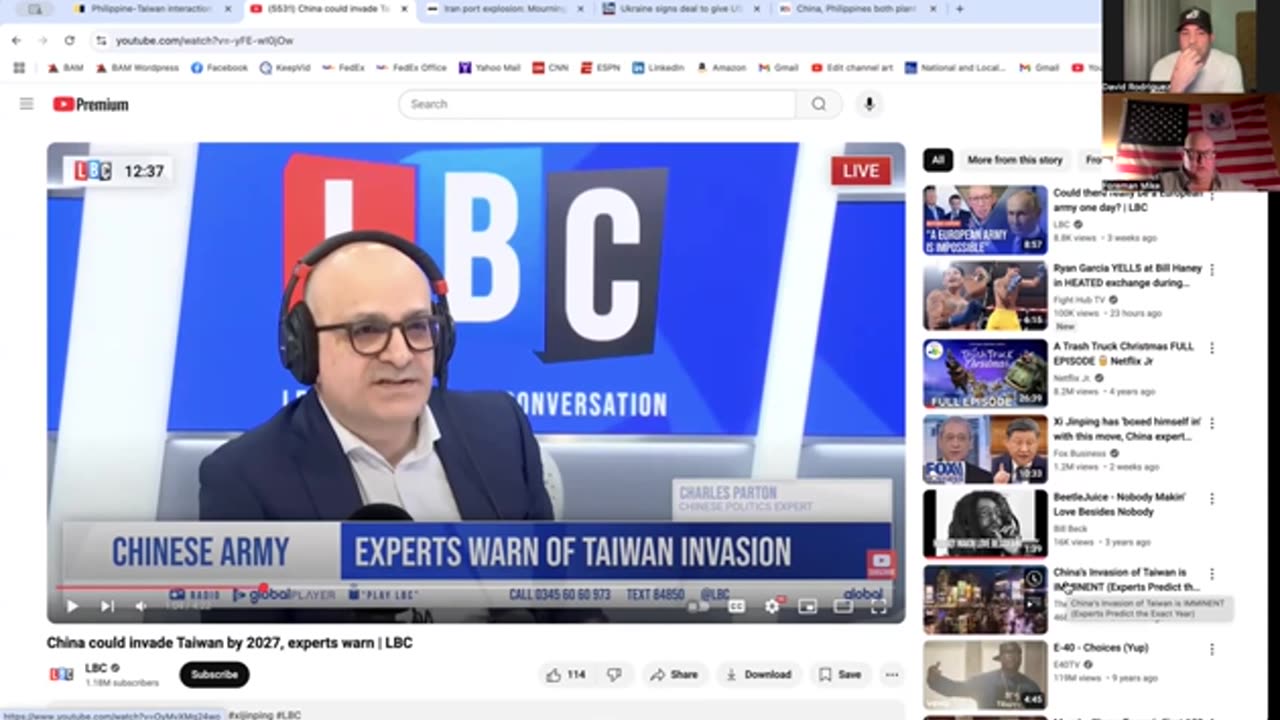Open the Trash Truck Christmas thumbnail
The image size is (1280, 720).
click(985, 373)
